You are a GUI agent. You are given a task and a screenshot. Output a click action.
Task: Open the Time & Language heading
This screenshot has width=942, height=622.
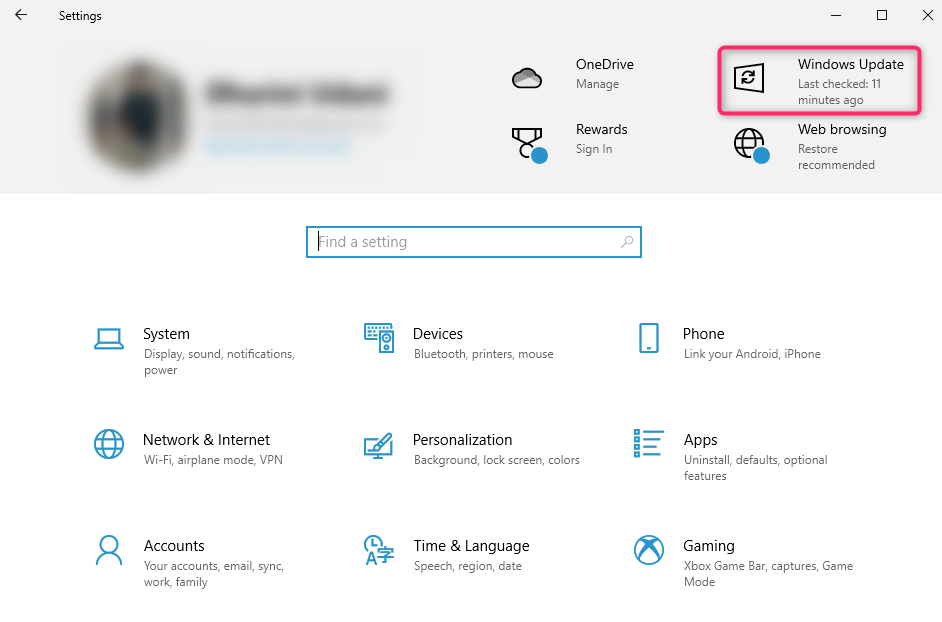pos(471,546)
